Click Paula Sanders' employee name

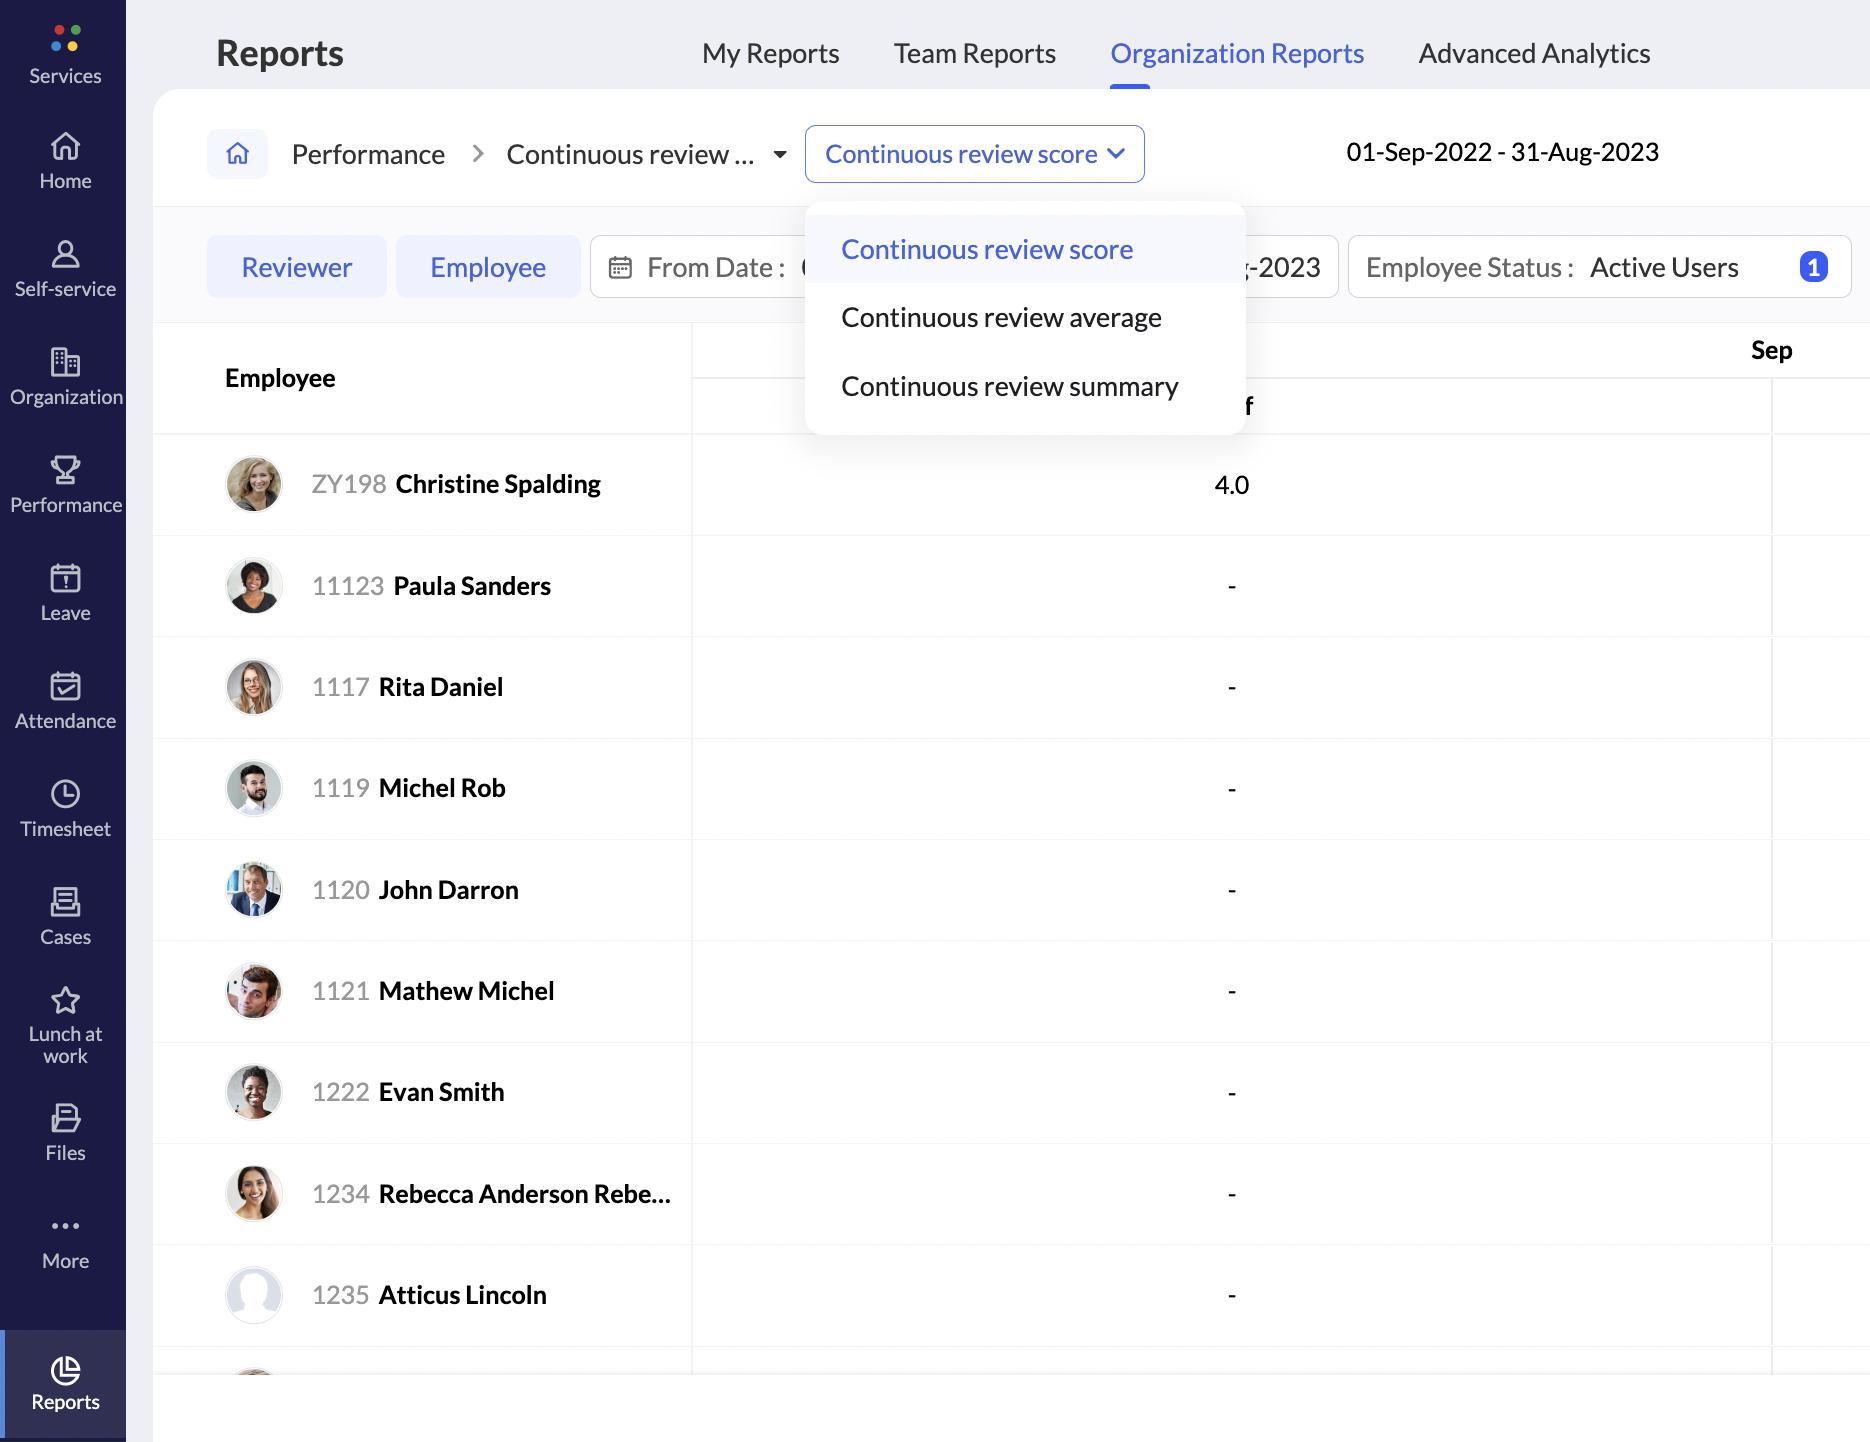tap(472, 586)
